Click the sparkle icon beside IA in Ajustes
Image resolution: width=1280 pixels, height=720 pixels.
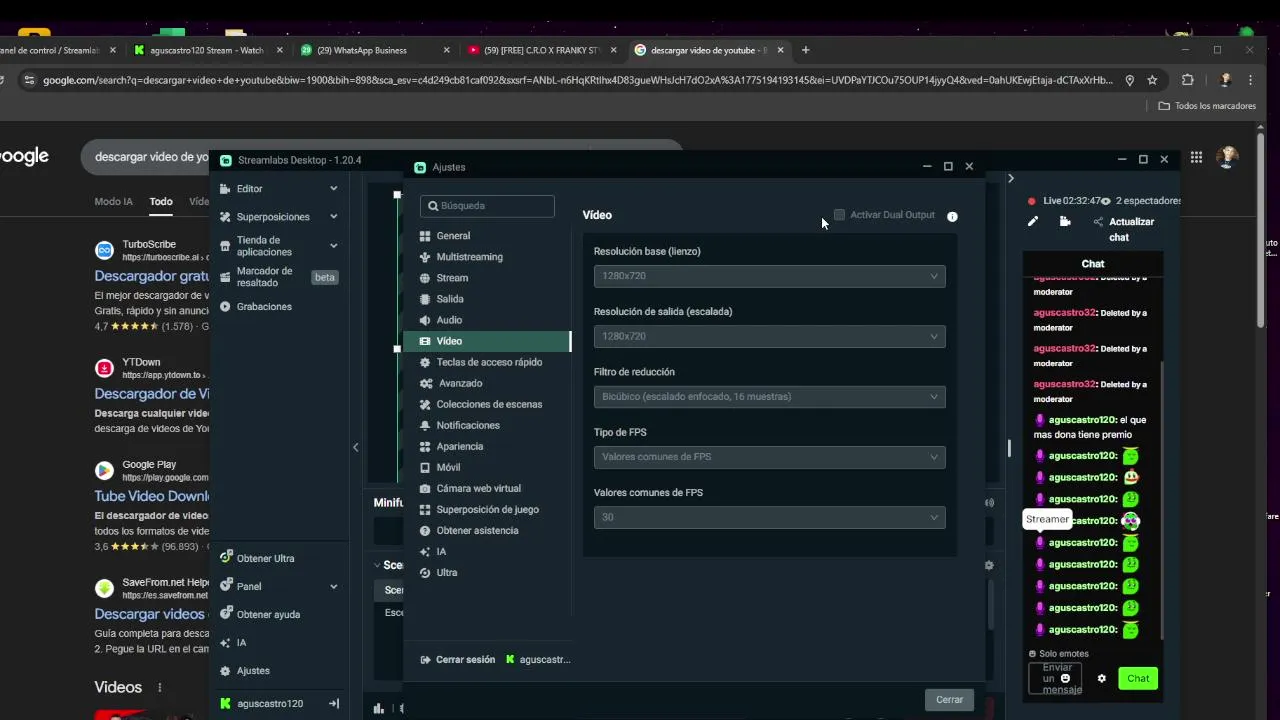(425, 551)
